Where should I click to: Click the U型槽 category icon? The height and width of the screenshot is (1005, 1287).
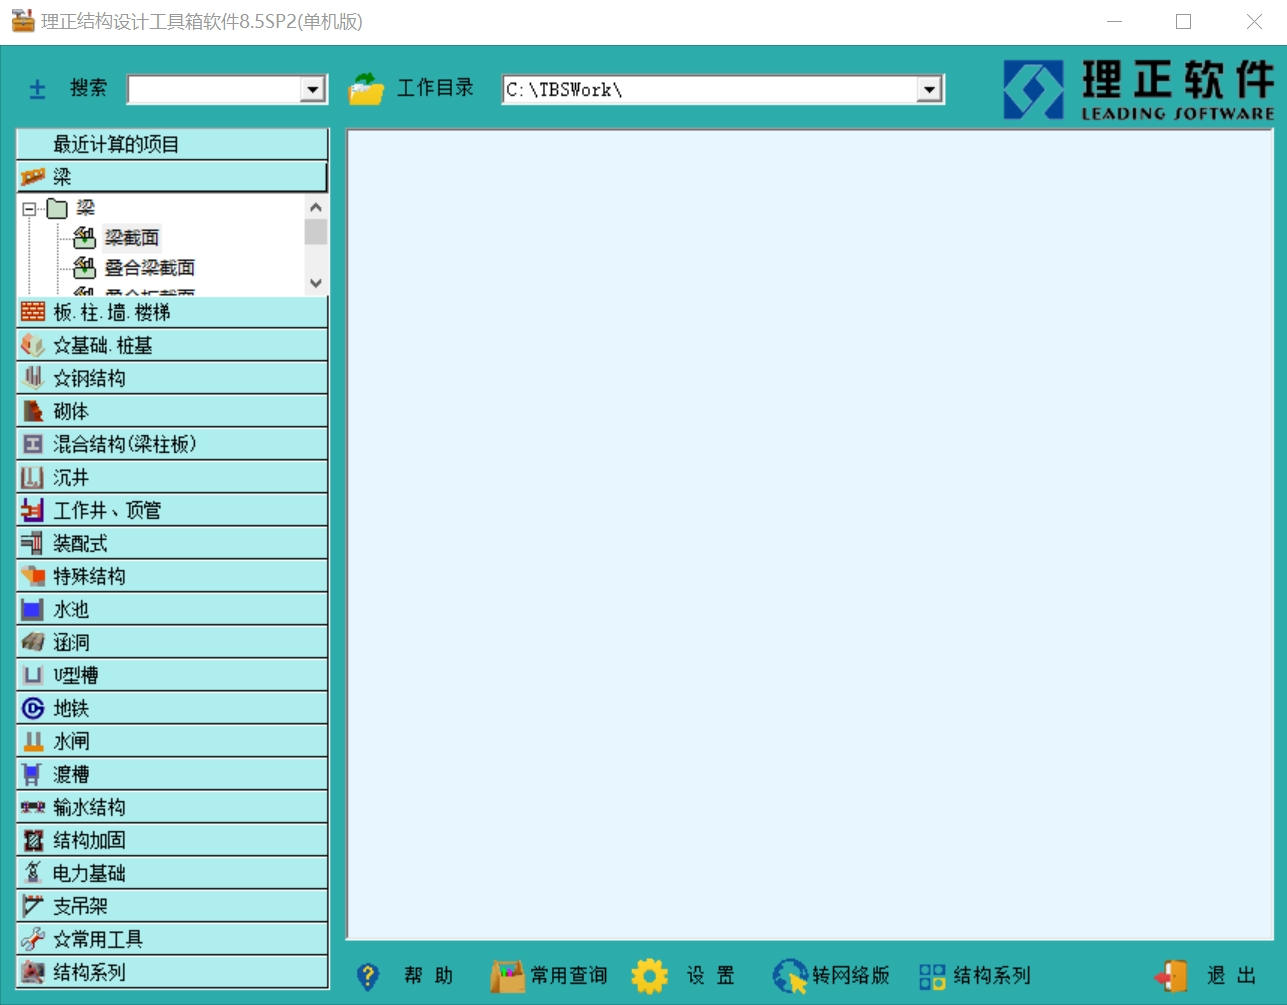click(x=33, y=675)
